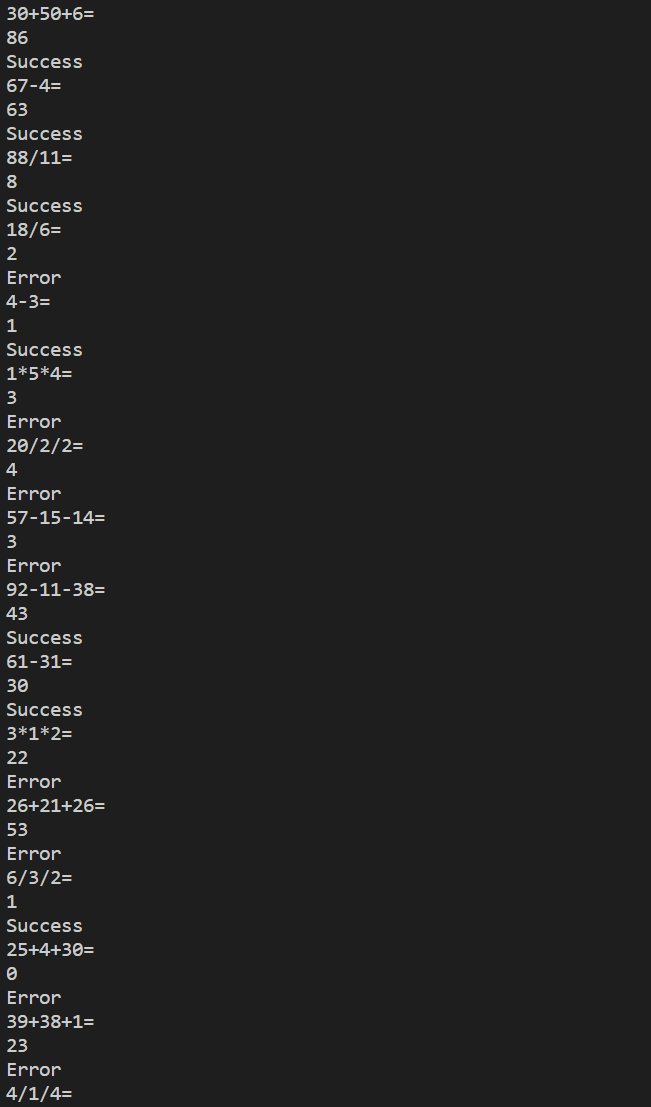Place cursor on 26+21+26= line
Viewport: 651px width, 1107px height.
click(56, 806)
